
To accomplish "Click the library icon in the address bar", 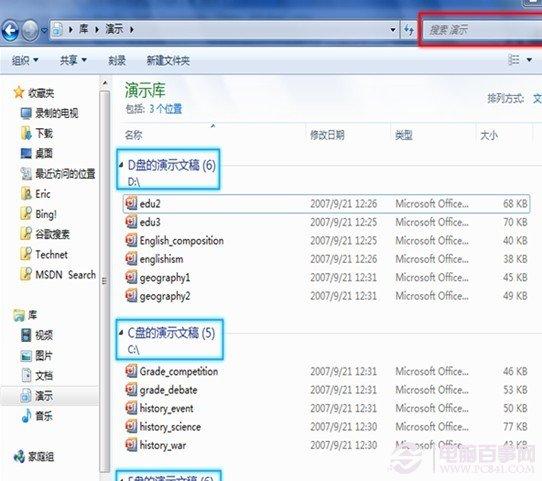I will tap(57, 30).
